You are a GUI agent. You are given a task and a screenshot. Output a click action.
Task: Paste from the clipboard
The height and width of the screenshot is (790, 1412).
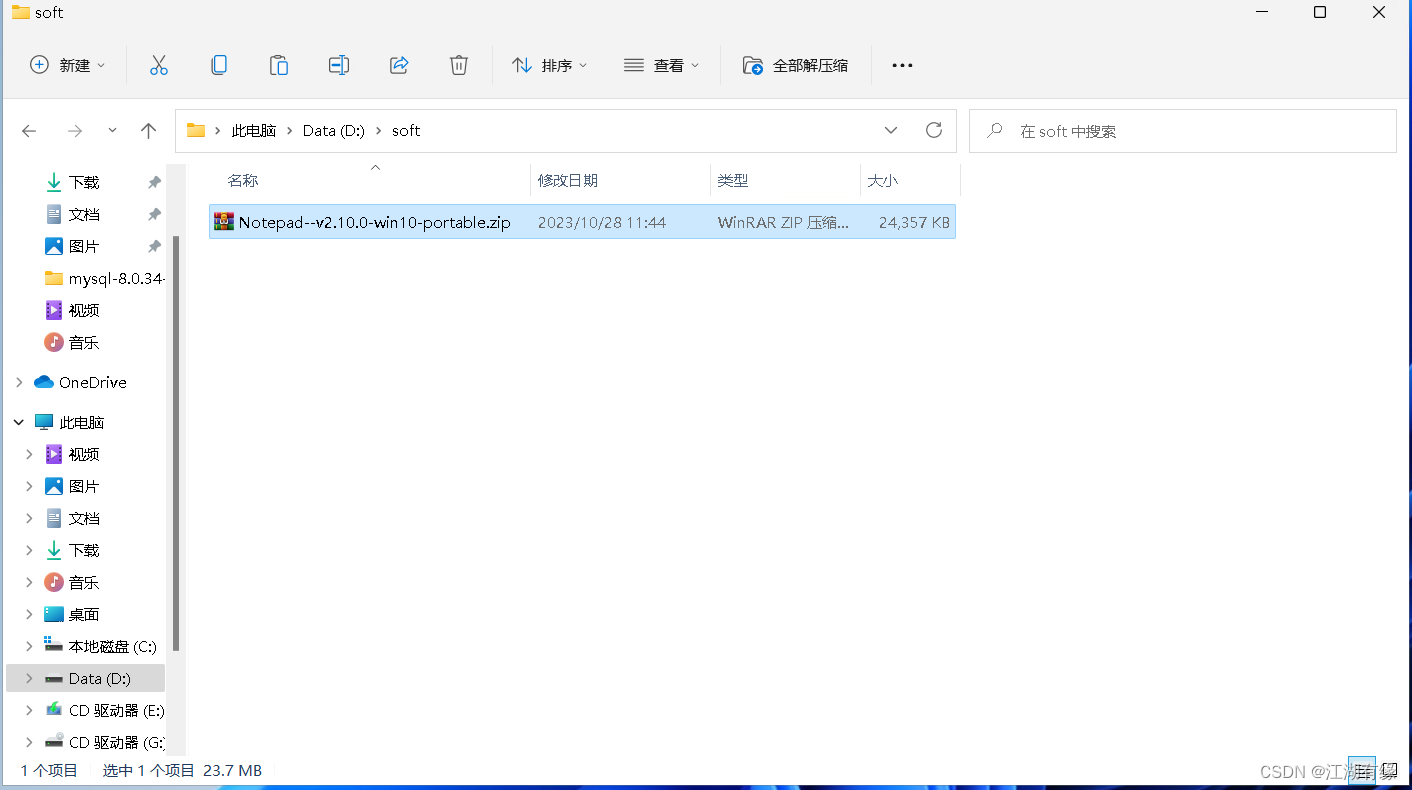(x=278, y=64)
